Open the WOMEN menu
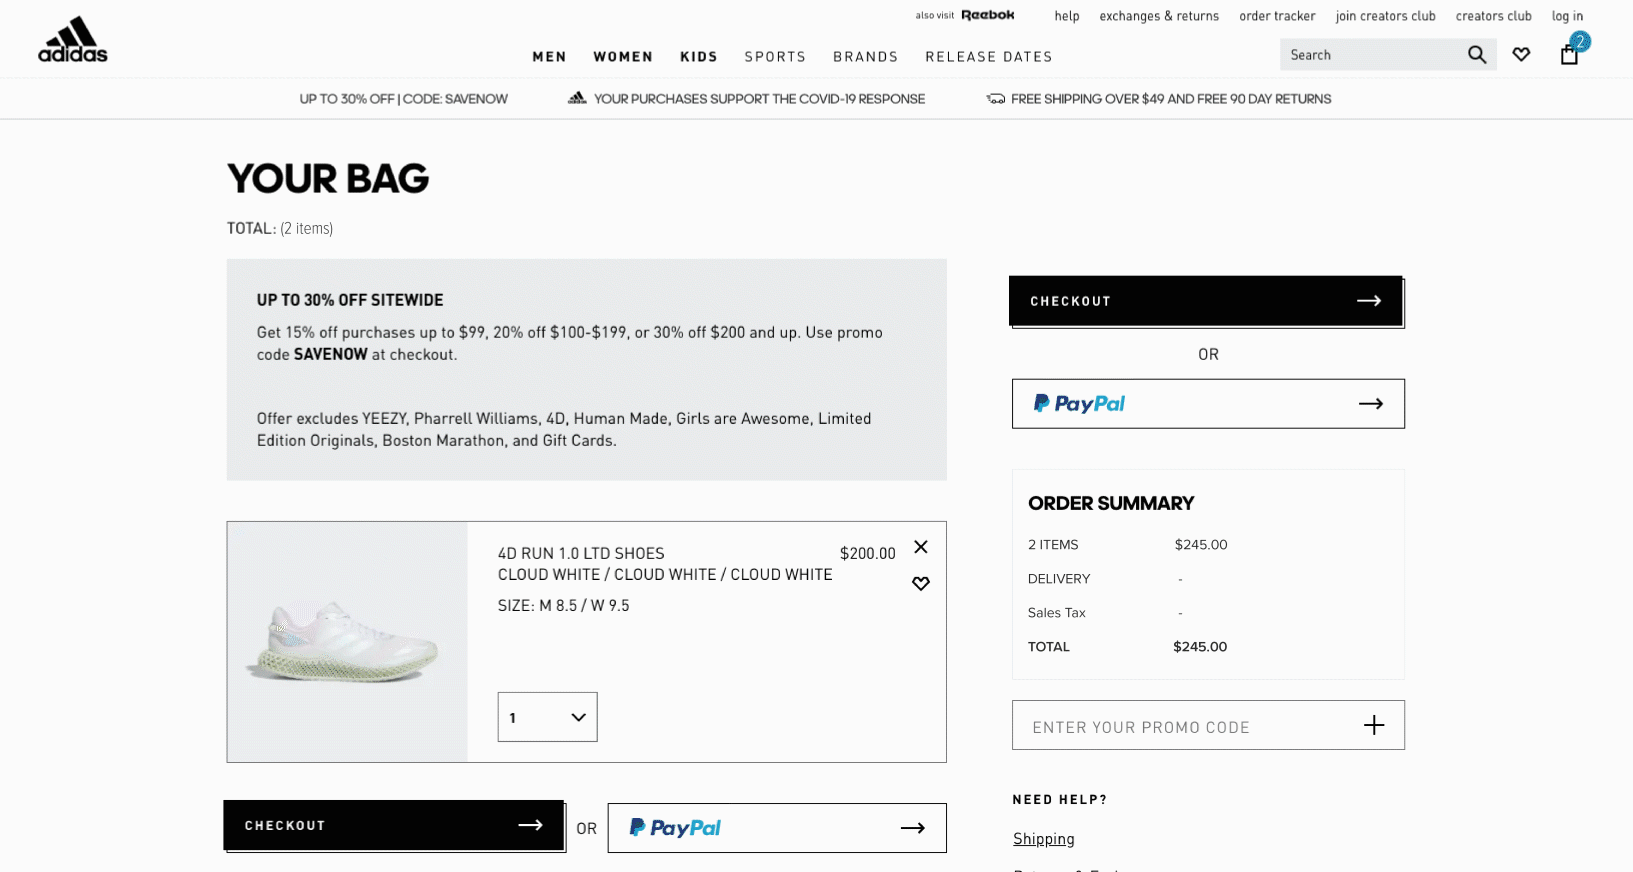This screenshot has height=872, width=1633. click(x=623, y=57)
